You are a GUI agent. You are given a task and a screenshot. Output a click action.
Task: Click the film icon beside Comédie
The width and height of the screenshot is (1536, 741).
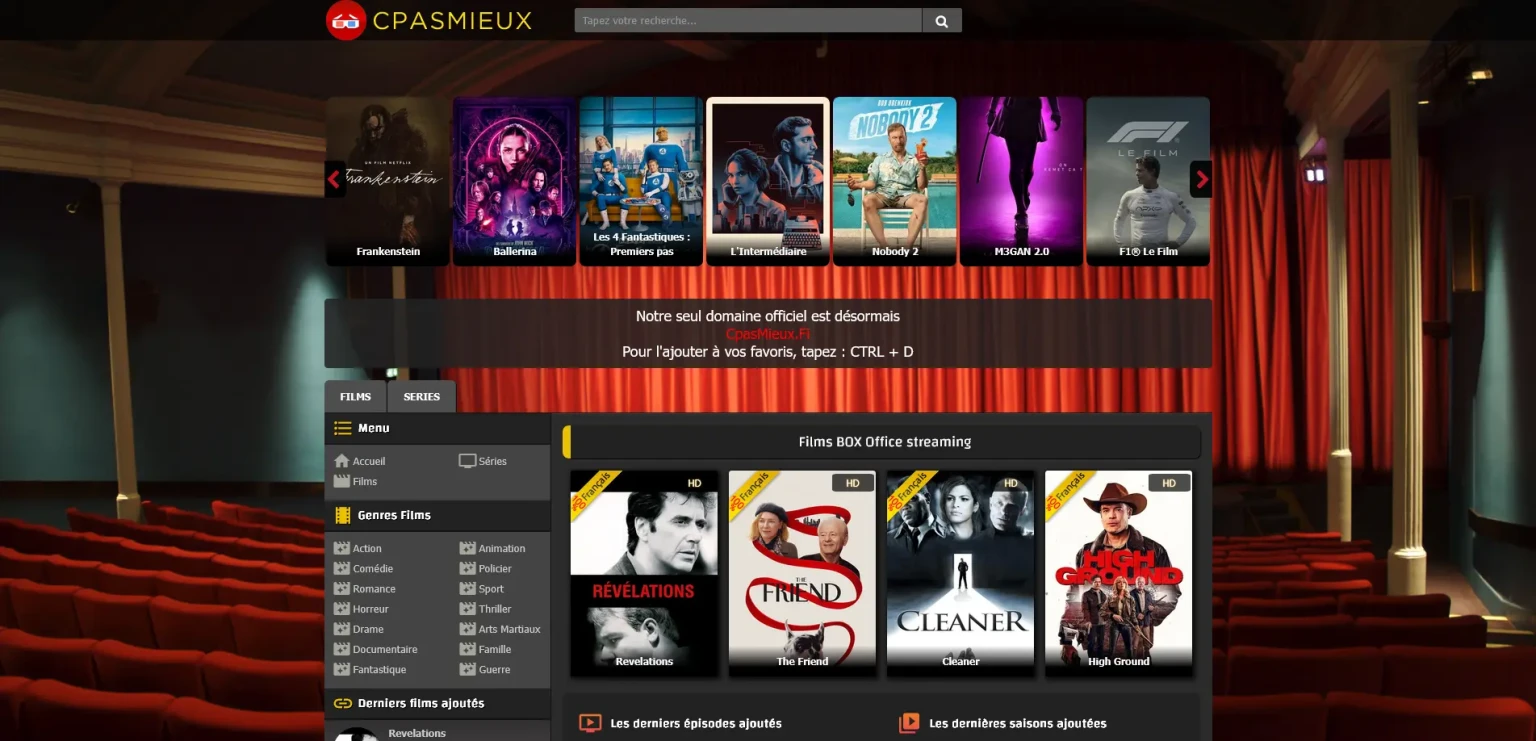pos(342,568)
